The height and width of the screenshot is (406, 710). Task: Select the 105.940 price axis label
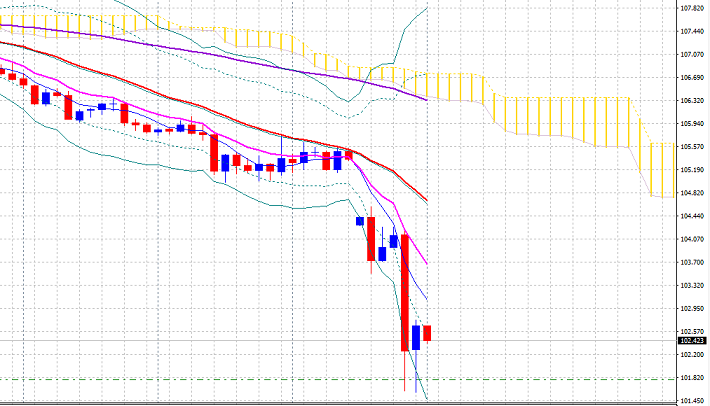pos(692,124)
